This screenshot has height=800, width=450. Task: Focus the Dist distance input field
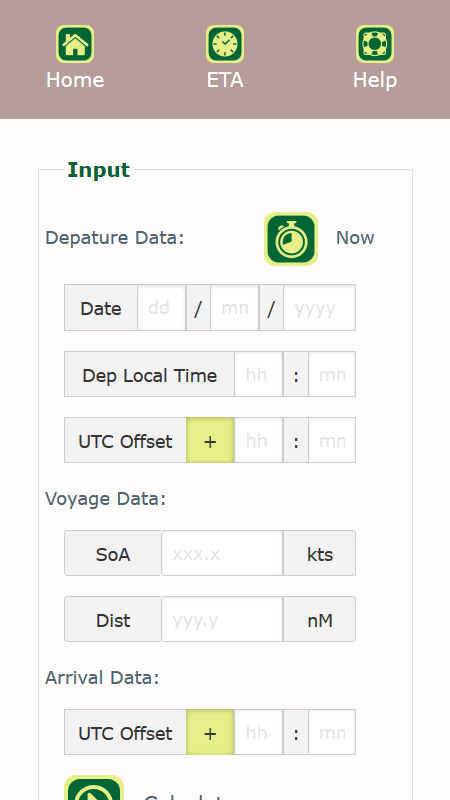[222, 619]
